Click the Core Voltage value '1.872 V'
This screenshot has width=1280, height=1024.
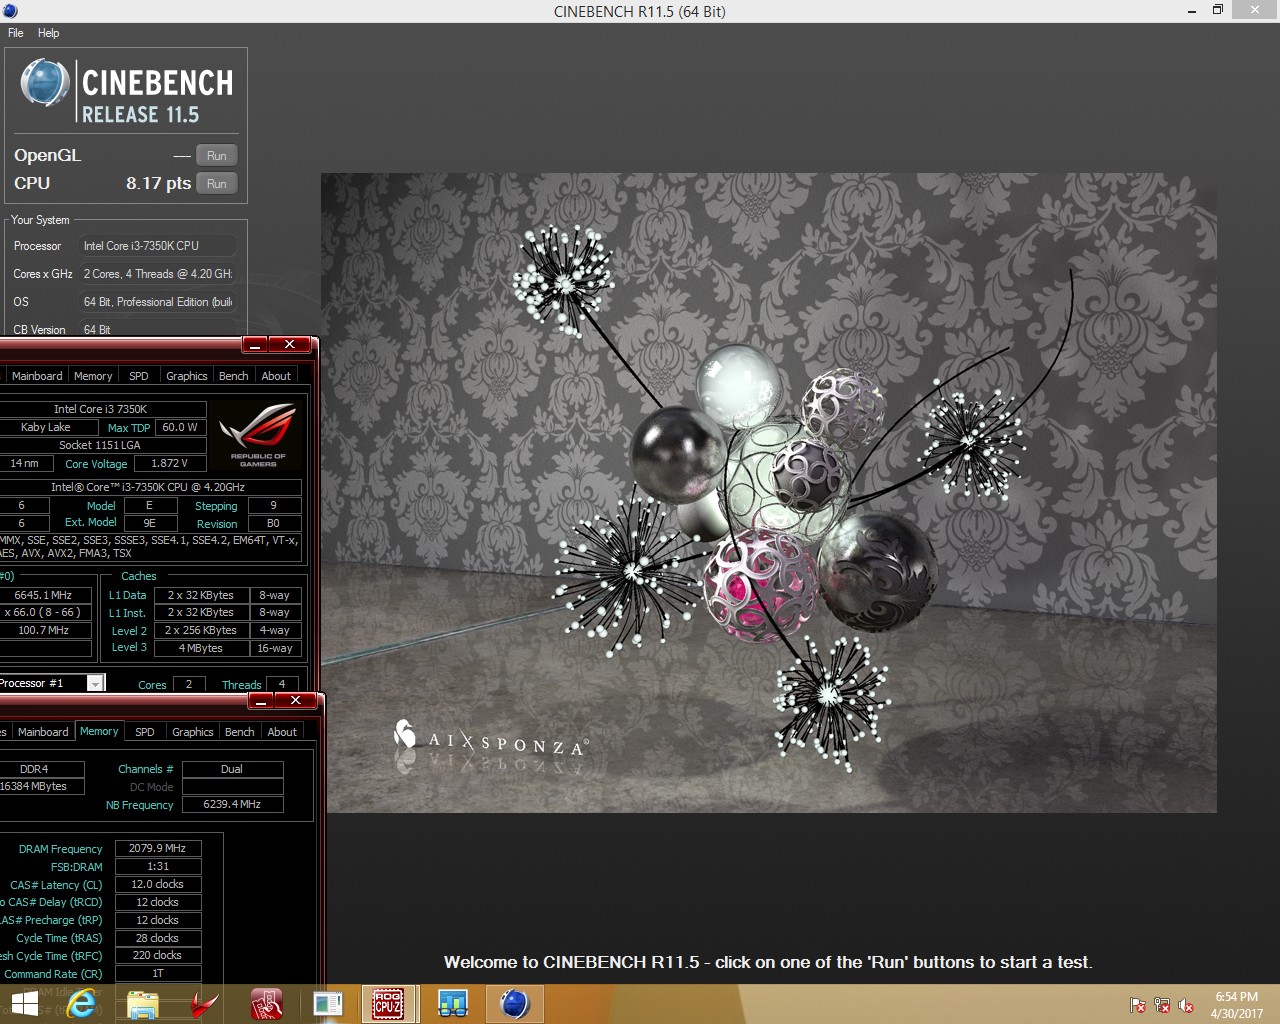pos(169,463)
